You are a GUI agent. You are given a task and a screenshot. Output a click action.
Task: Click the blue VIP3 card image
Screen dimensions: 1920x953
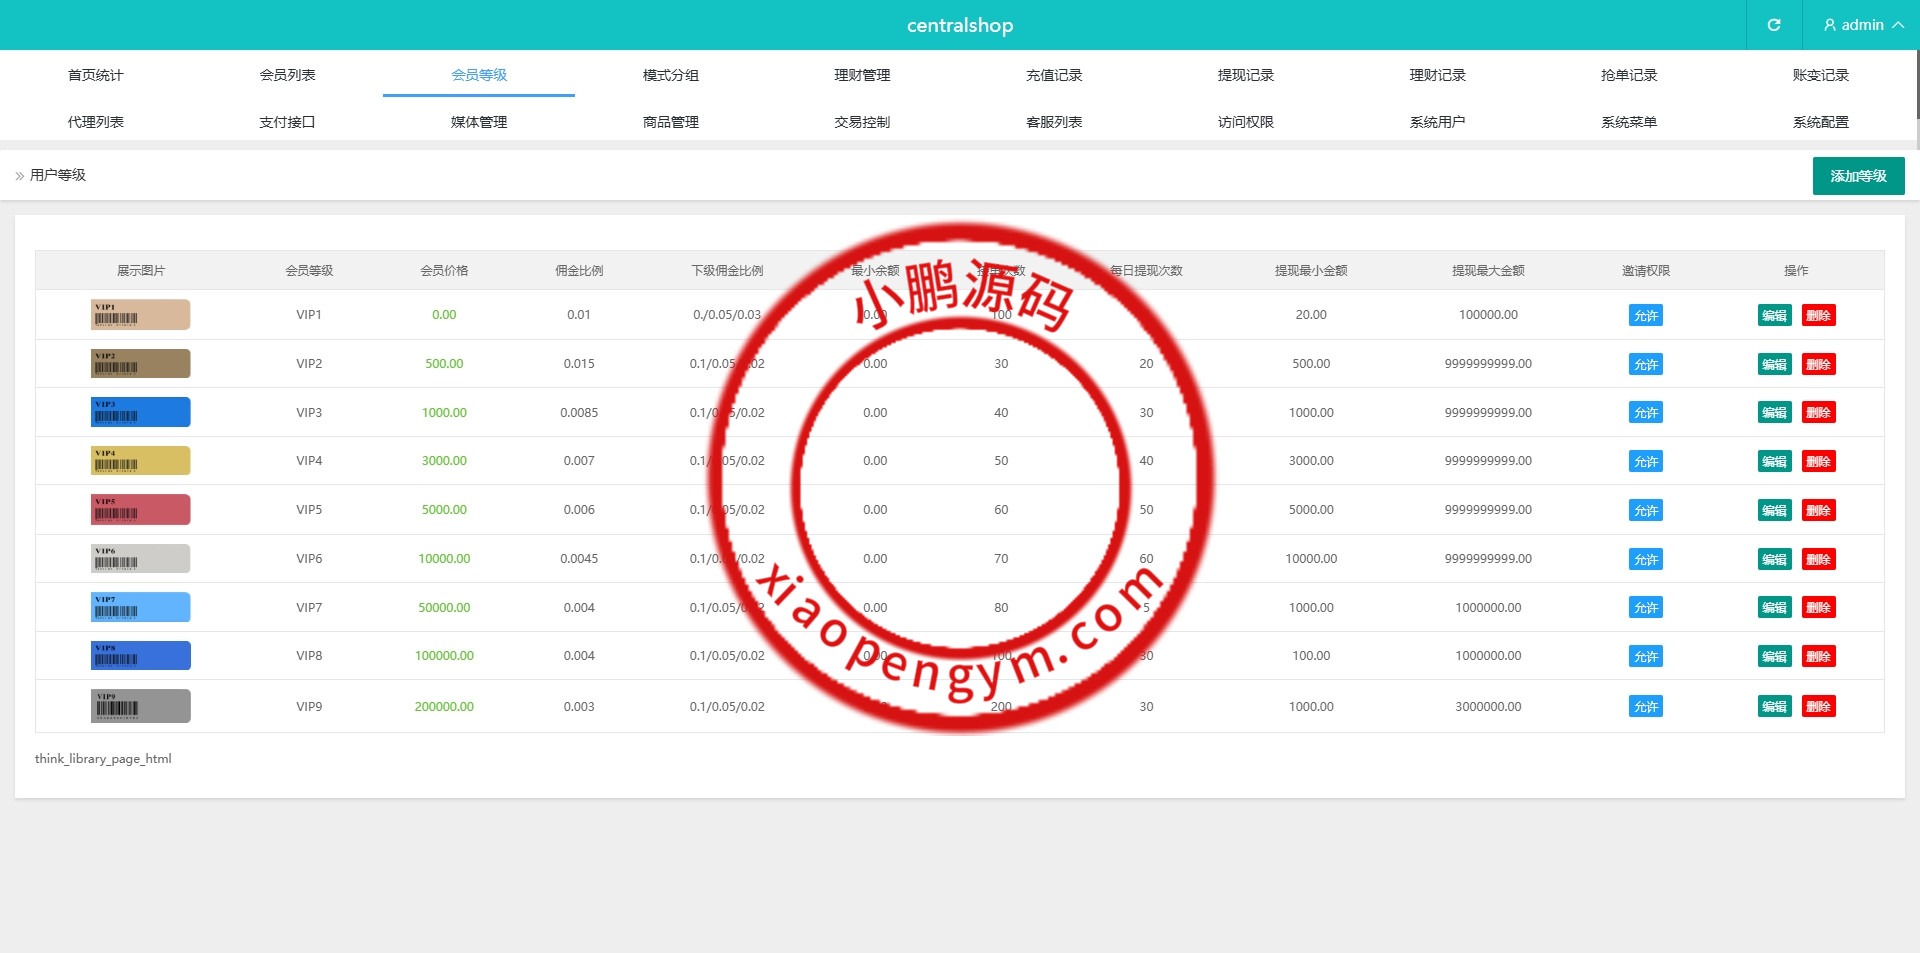click(140, 412)
